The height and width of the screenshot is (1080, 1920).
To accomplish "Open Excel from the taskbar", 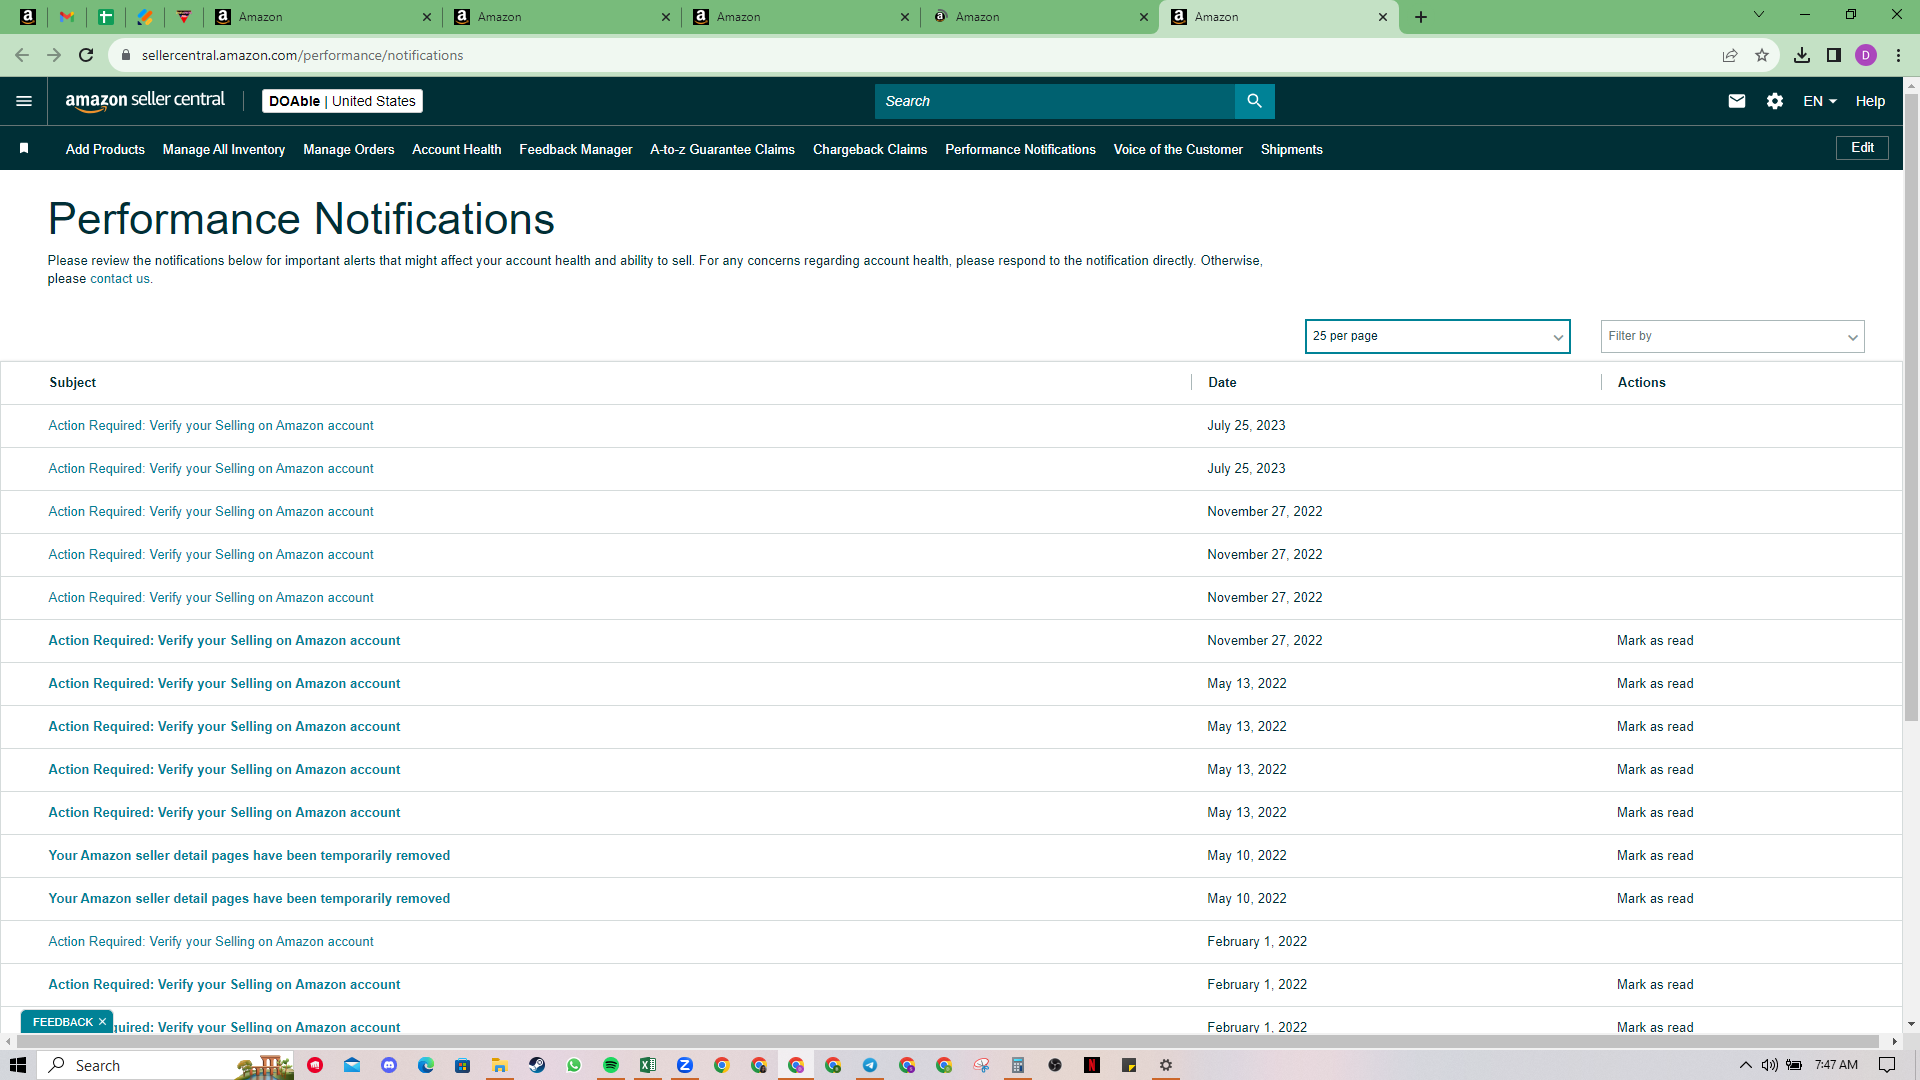I will 648,1065.
